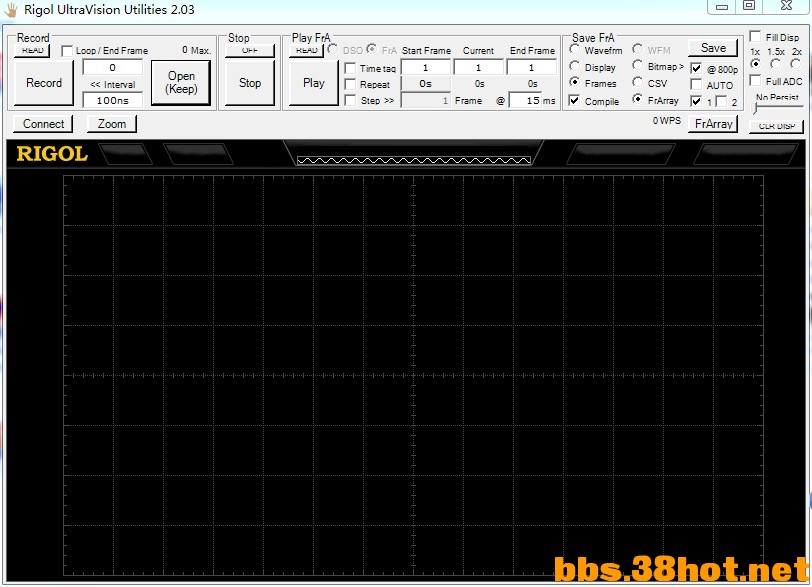812x587 pixels.
Task: Click the READ button in Record group
Action: (33, 51)
